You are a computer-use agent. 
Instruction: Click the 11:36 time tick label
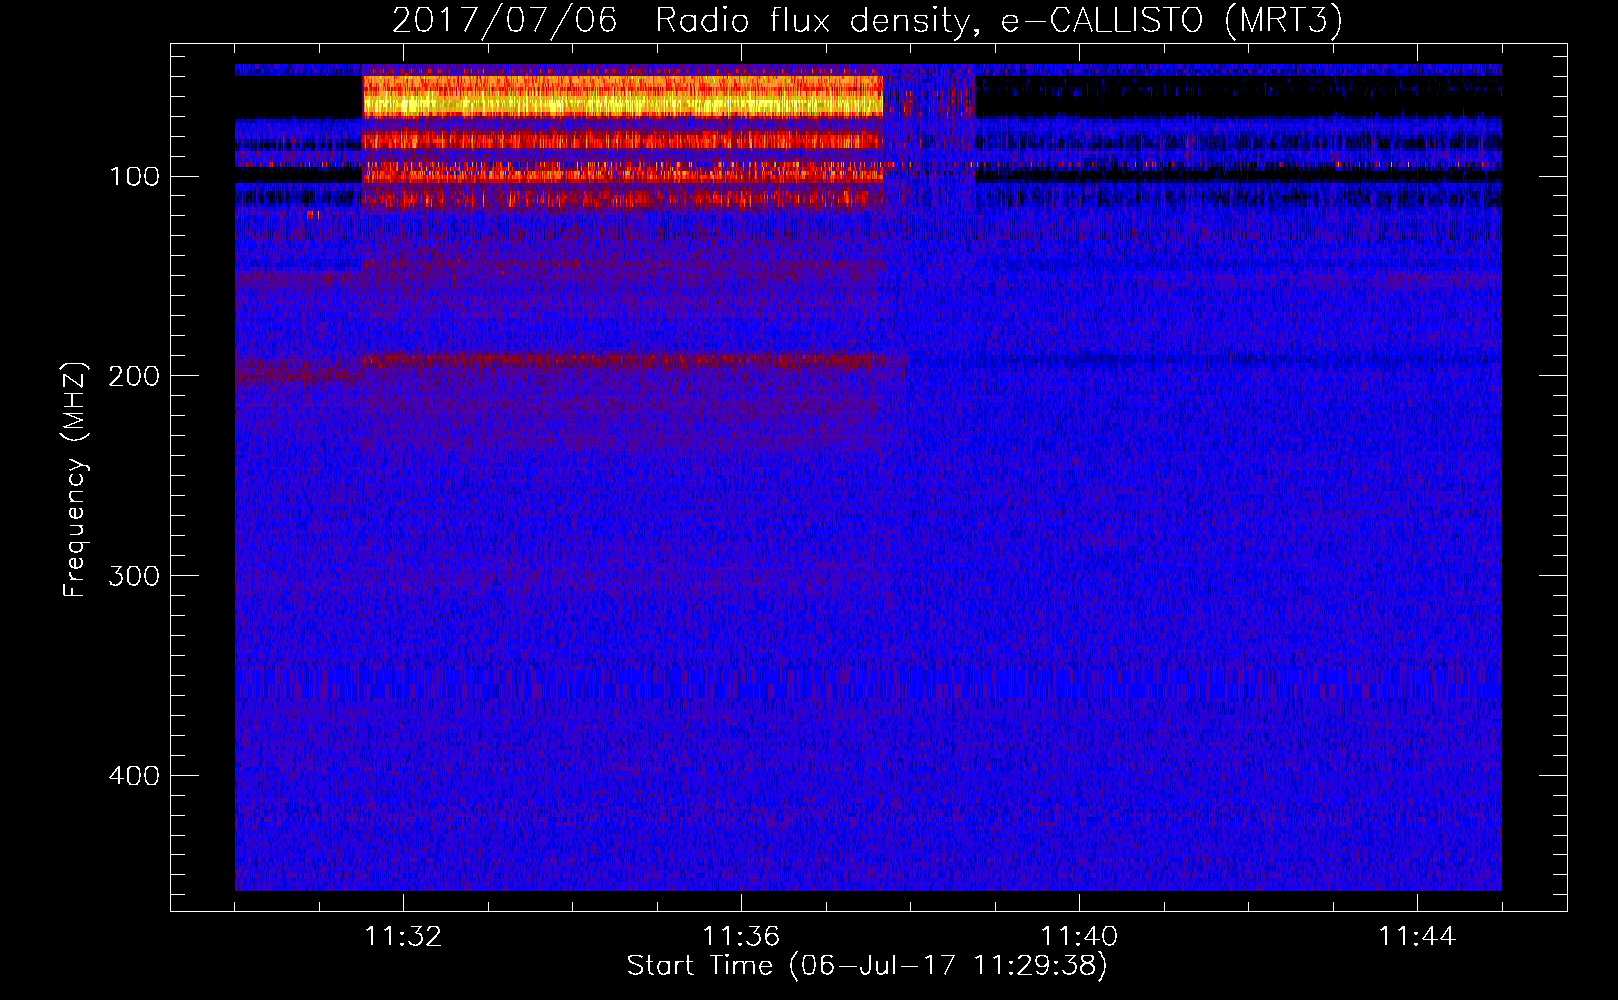pyautogui.click(x=741, y=937)
